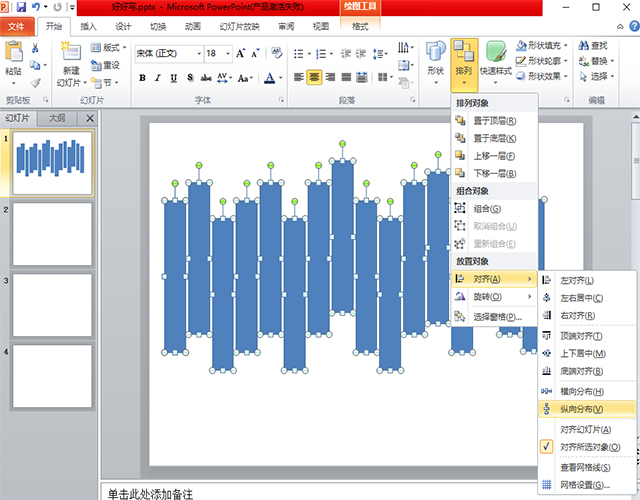Switch to the Insert (插入) ribbon tab

click(x=88, y=27)
